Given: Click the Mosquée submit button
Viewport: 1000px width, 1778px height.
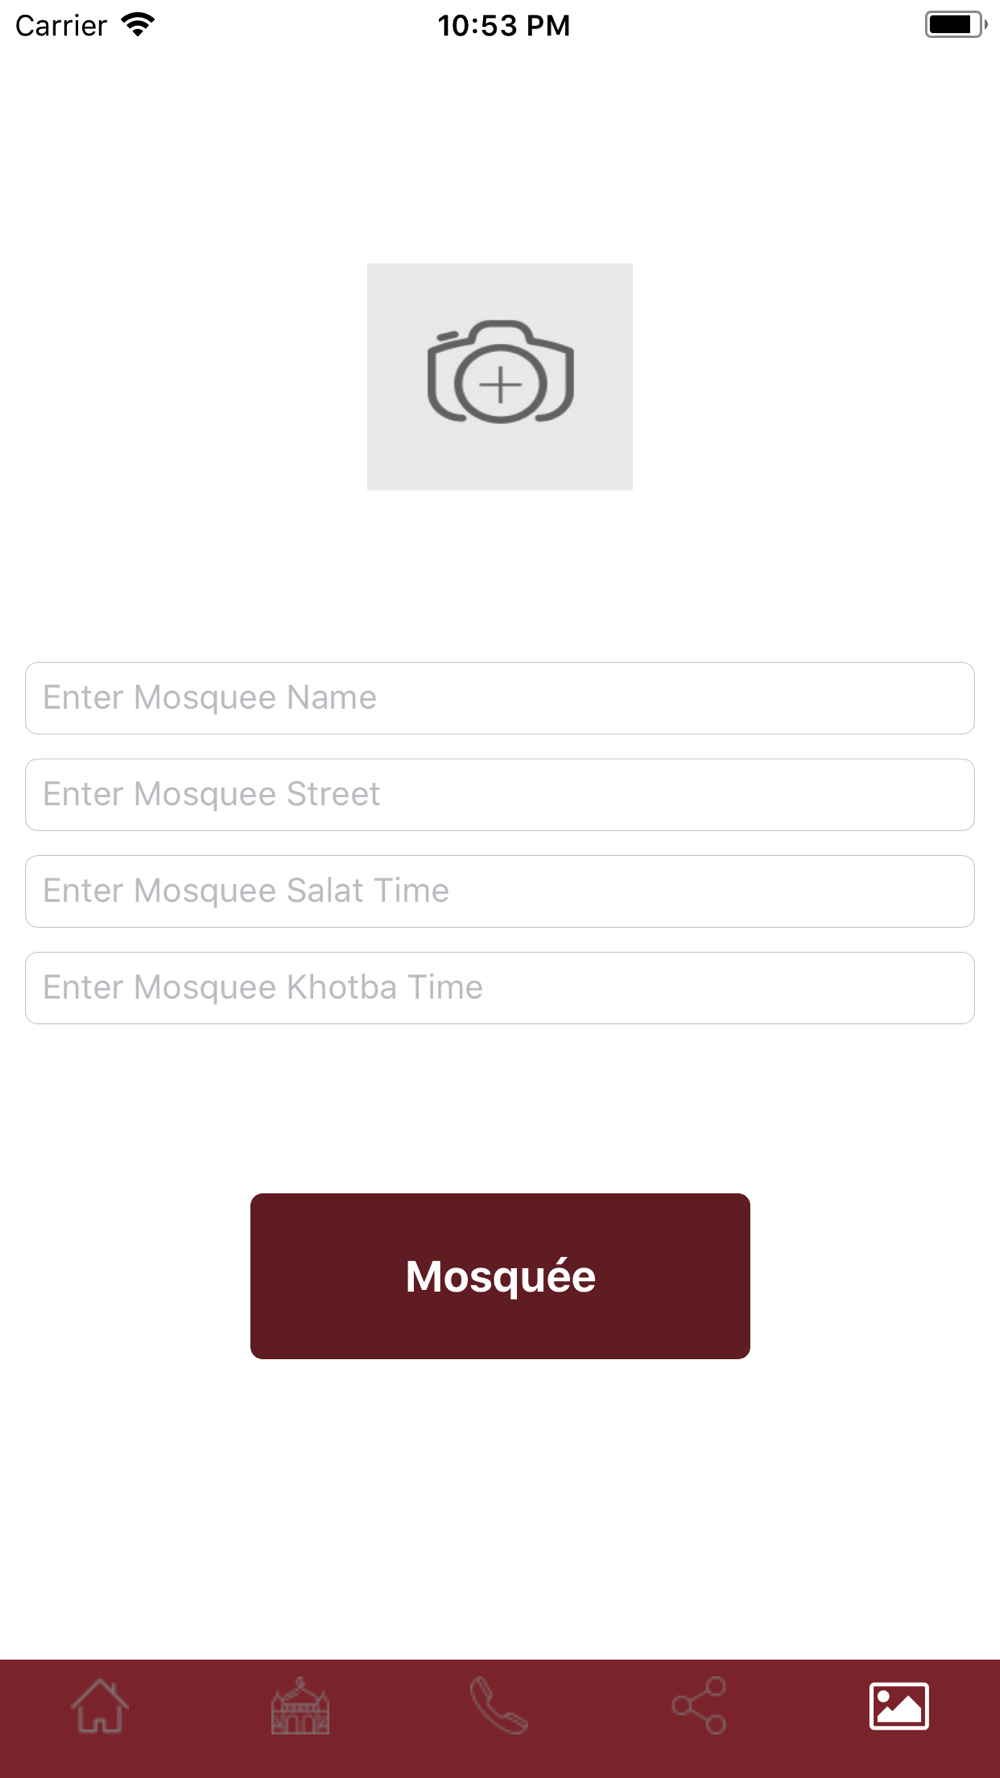Looking at the screenshot, I should [500, 1276].
